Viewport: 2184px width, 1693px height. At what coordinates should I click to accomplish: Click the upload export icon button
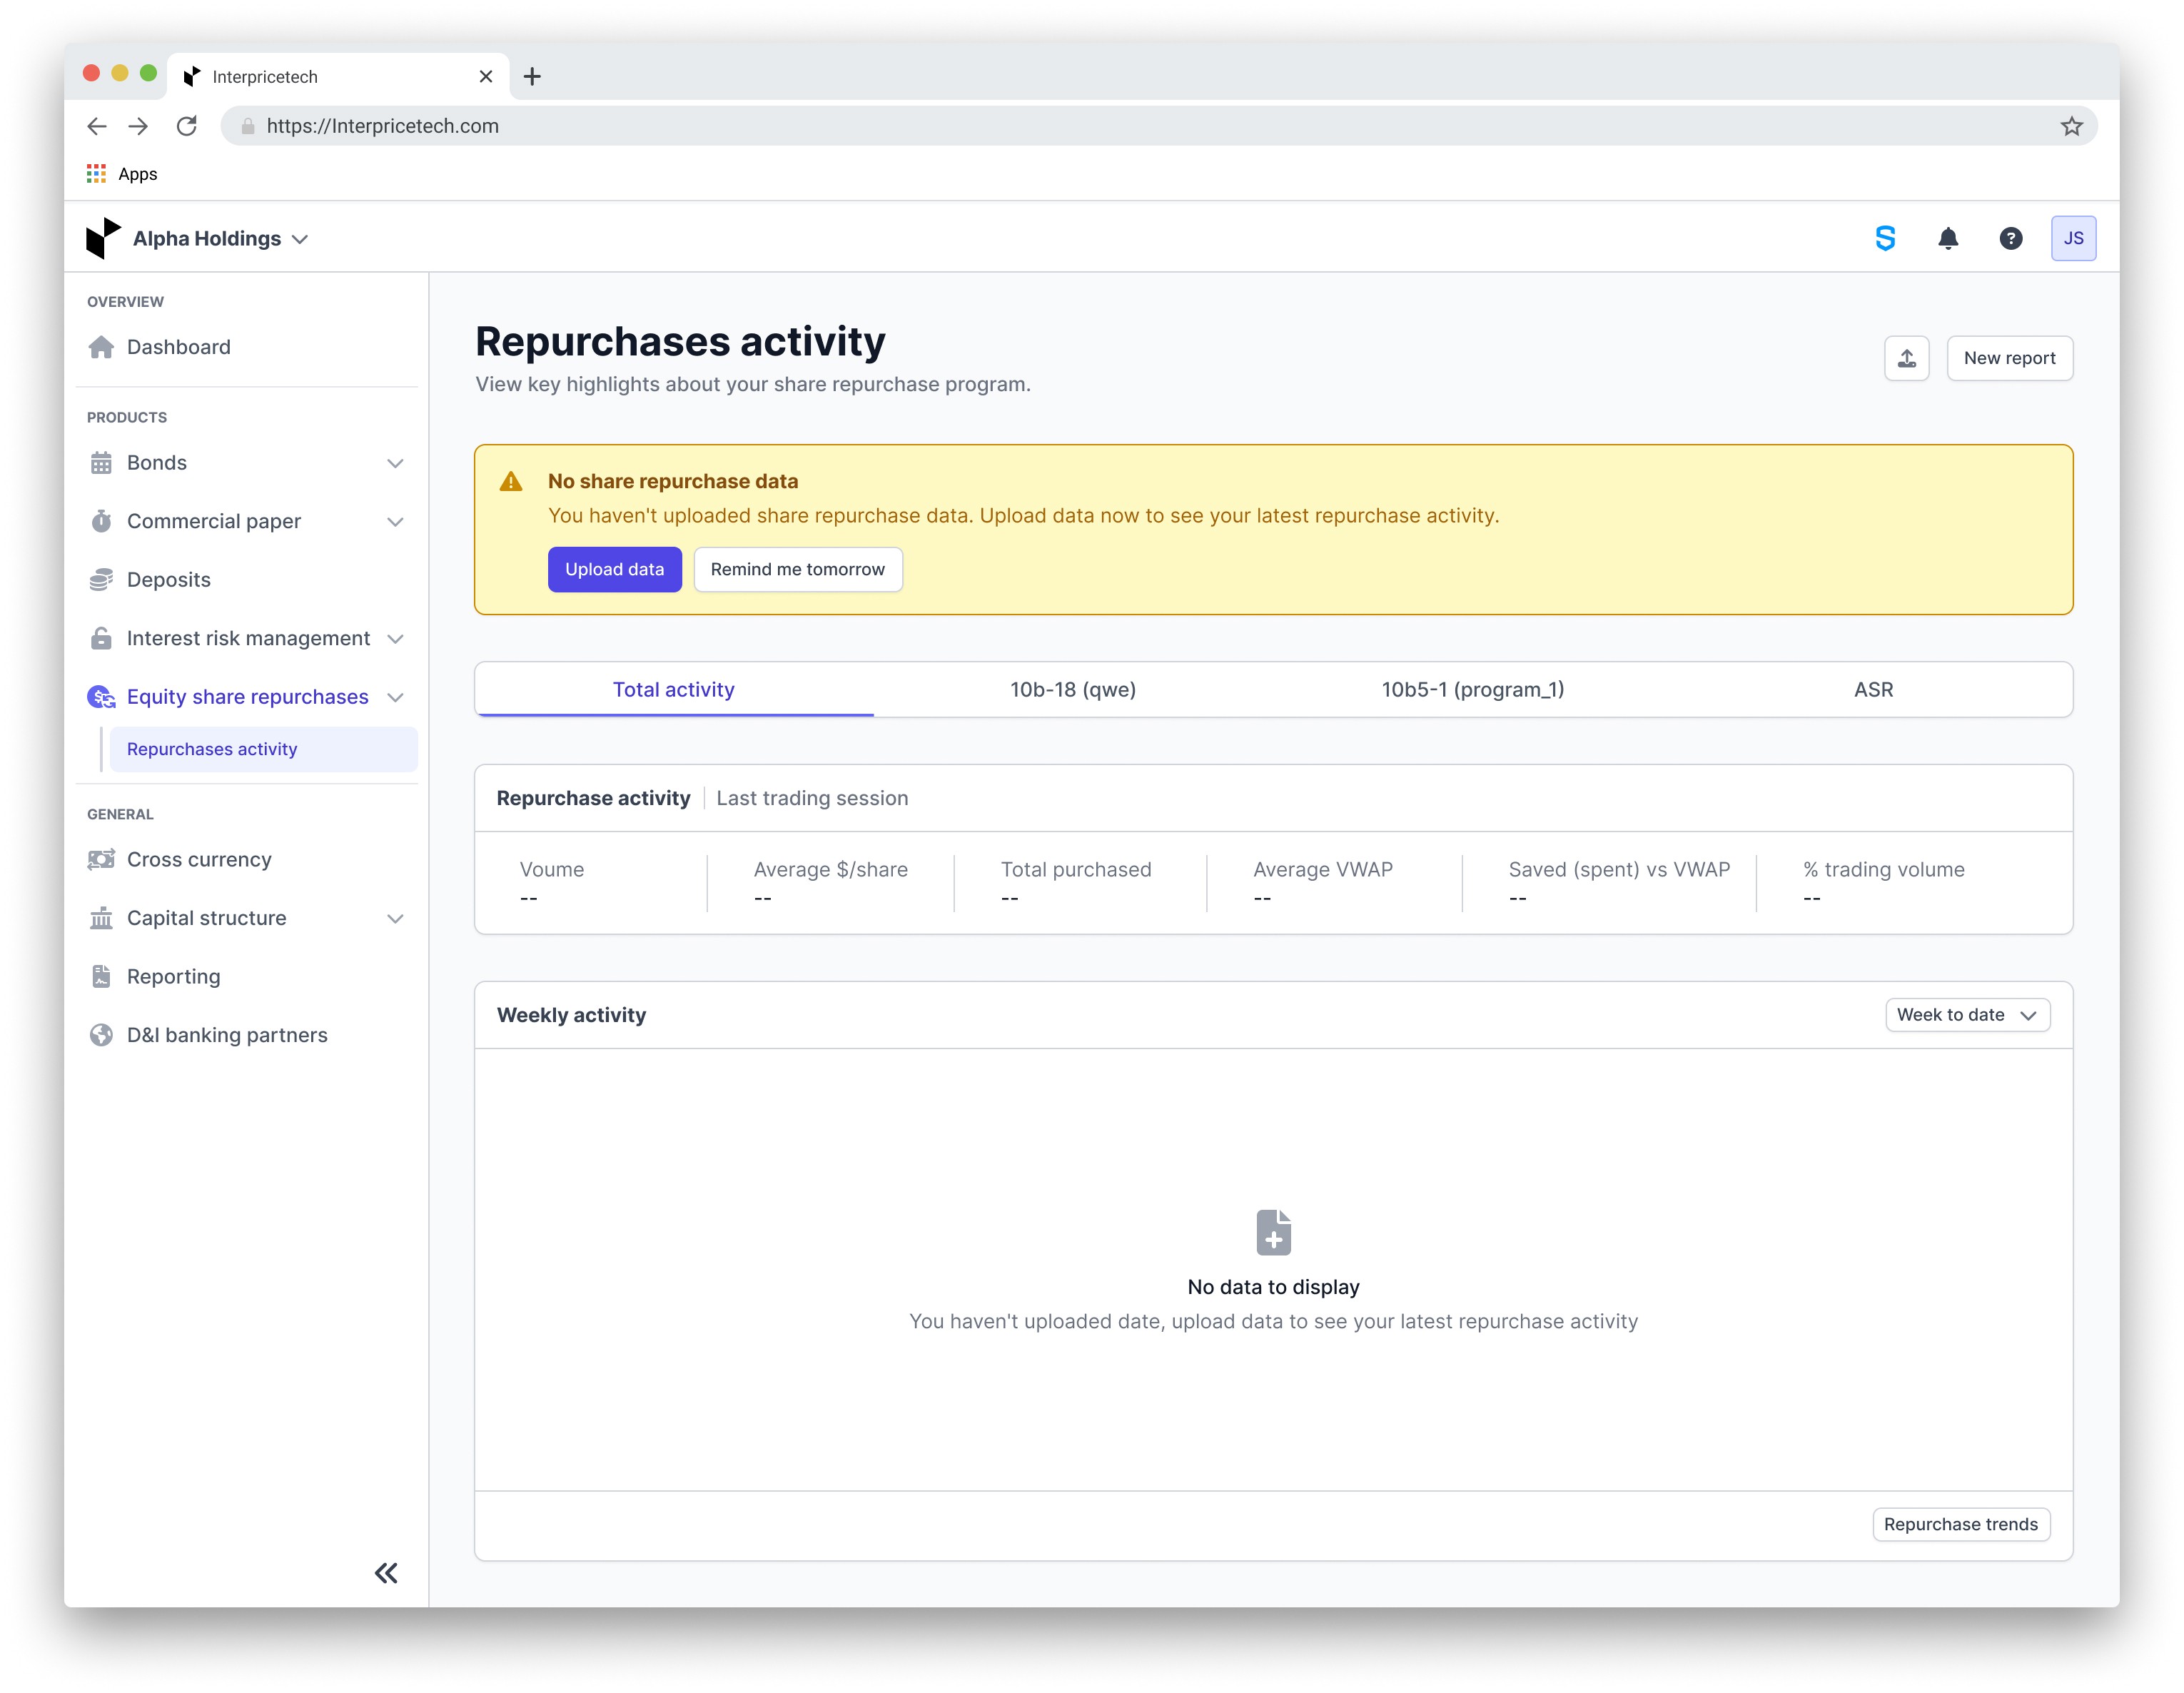click(1906, 358)
